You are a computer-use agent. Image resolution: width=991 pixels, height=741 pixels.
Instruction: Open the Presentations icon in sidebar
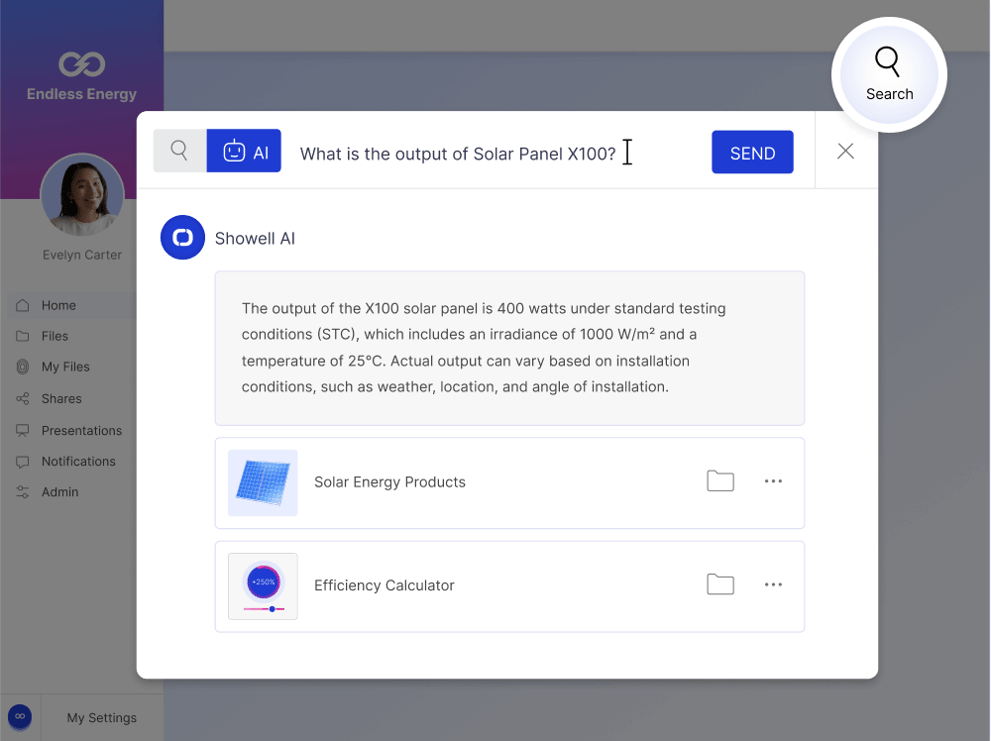24,430
